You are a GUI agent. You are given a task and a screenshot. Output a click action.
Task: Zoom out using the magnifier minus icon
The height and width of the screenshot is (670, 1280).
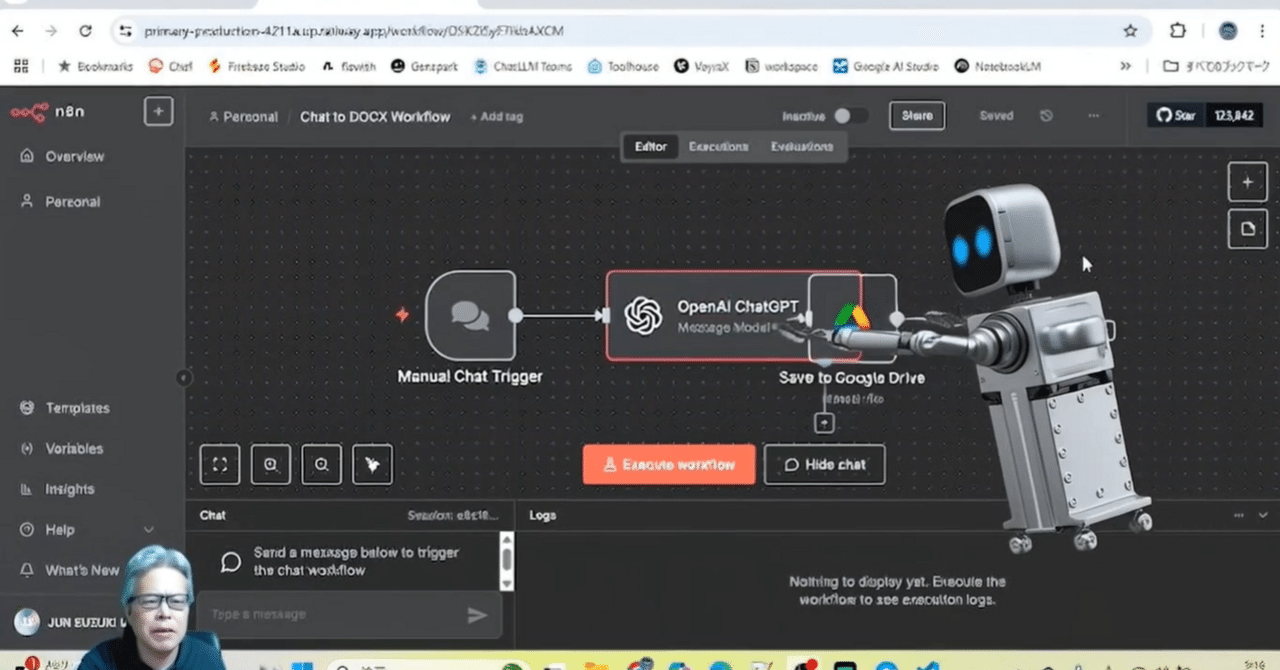(321, 464)
